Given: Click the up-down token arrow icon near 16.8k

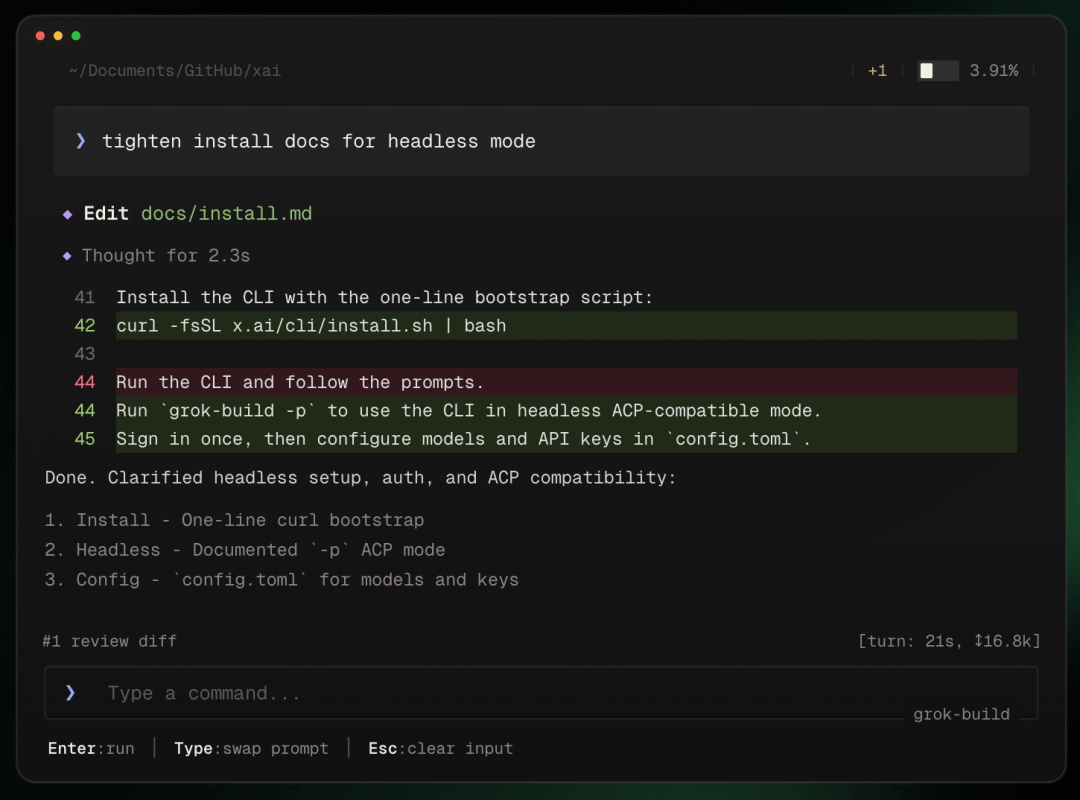Looking at the screenshot, I should click(979, 641).
